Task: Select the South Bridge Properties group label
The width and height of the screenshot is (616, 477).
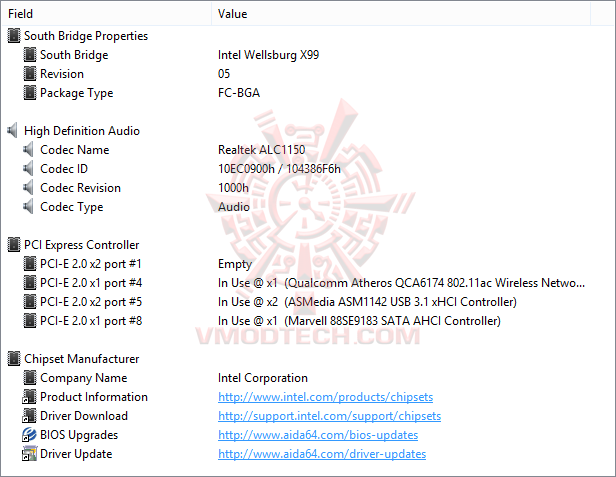Action: [x=86, y=36]
